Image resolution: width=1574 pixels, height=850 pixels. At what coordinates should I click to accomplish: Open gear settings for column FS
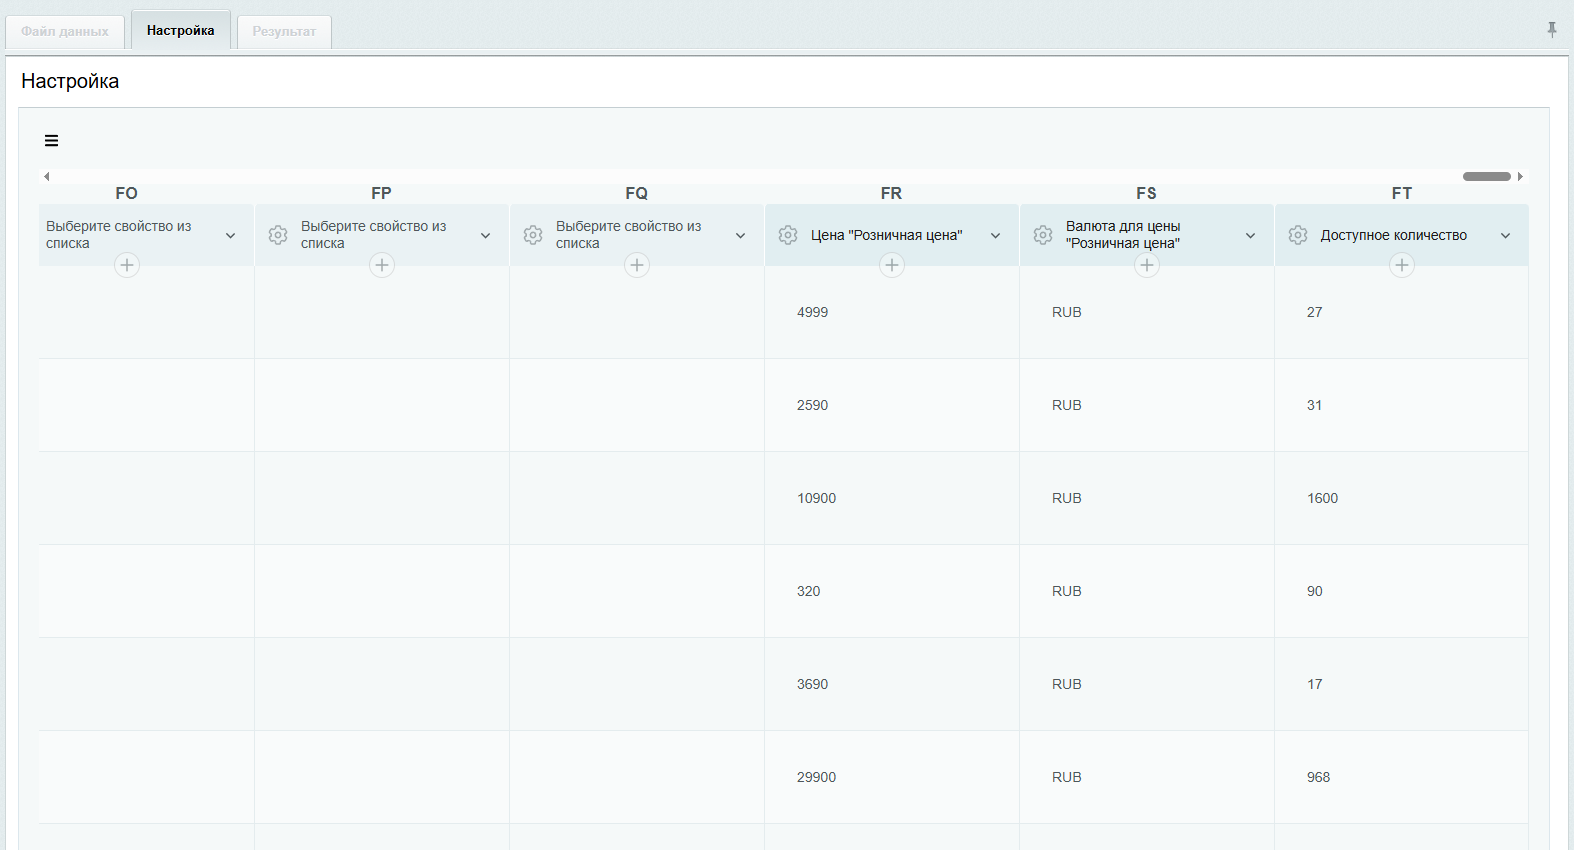pyautogui.click(x=1043, y=235)
